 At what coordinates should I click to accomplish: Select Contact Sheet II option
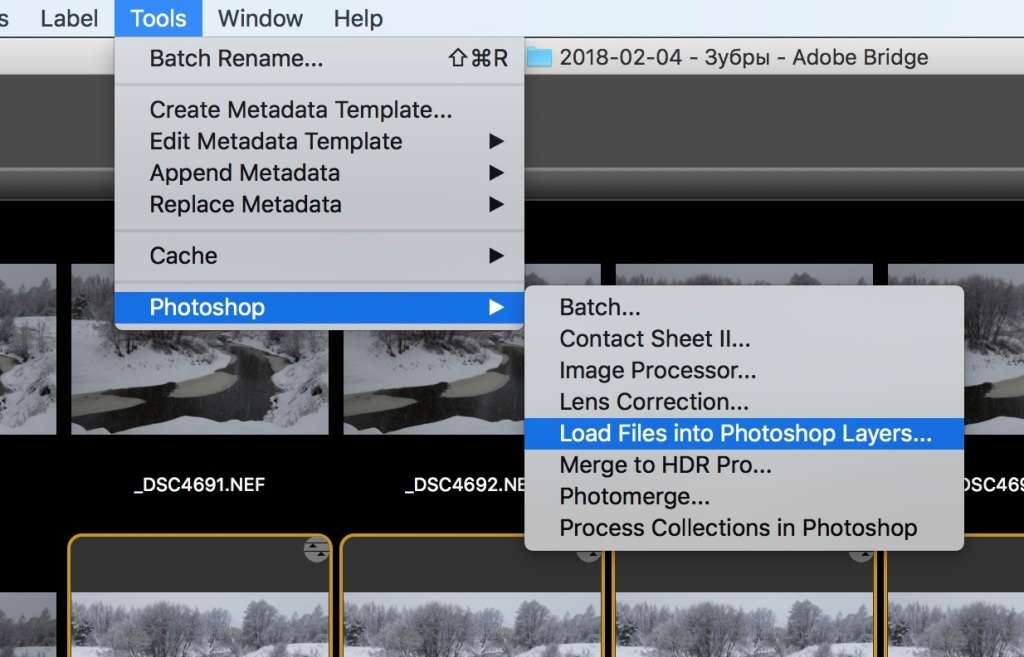654,339
